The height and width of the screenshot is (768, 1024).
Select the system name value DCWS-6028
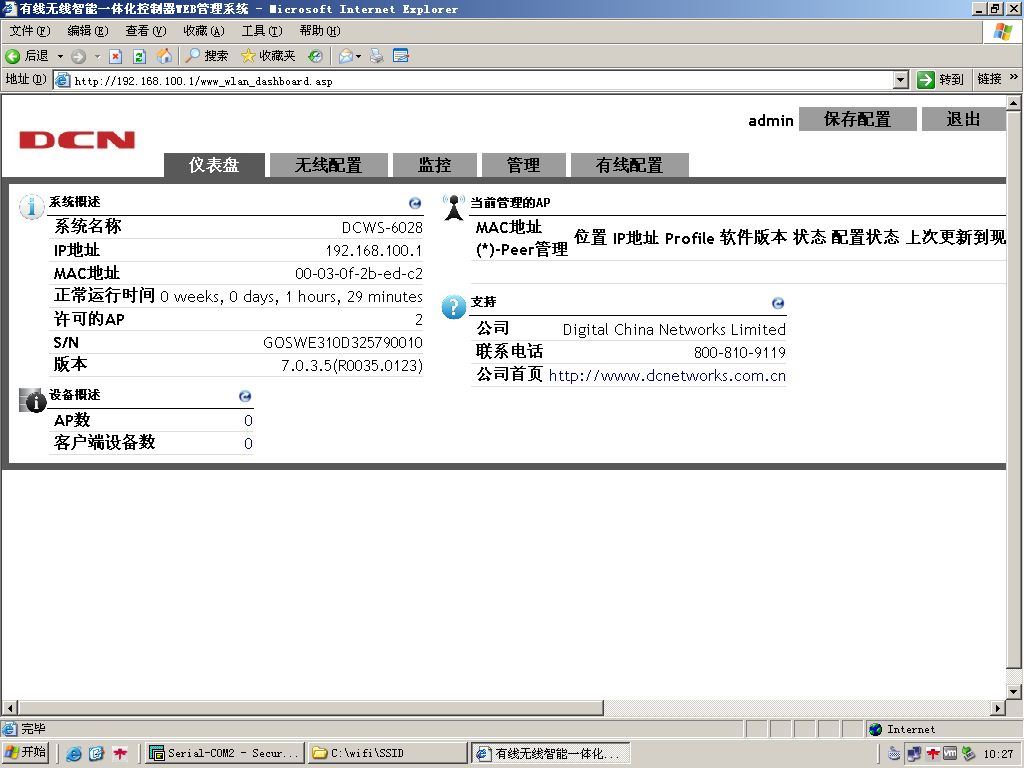point(382,227)
